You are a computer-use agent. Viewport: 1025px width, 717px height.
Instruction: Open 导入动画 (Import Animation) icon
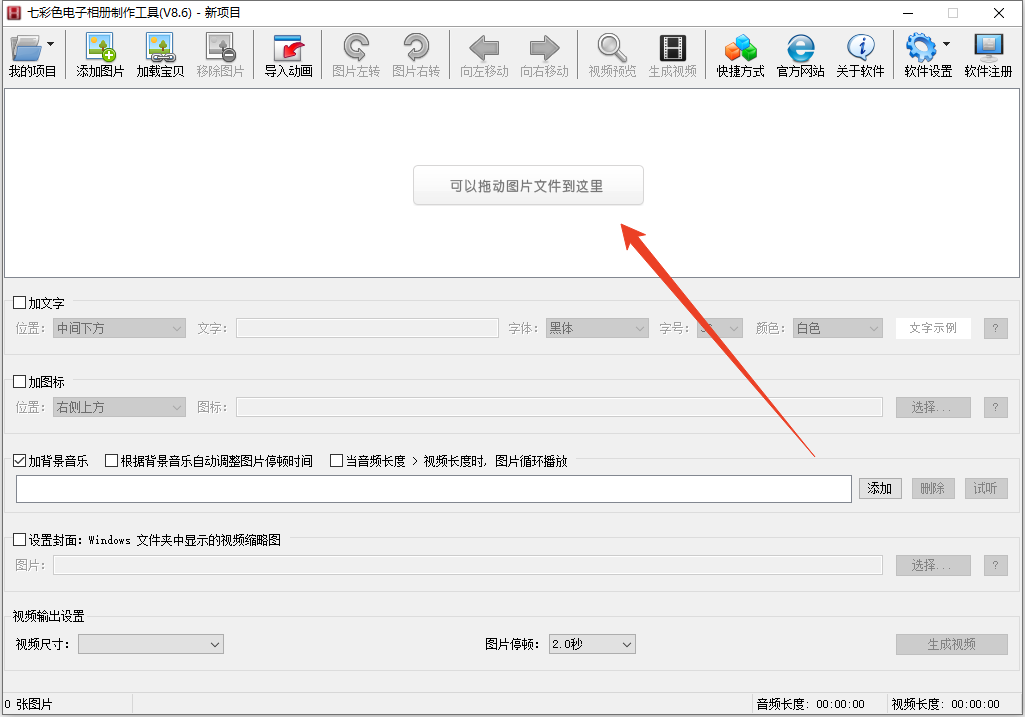pos(288,48)
